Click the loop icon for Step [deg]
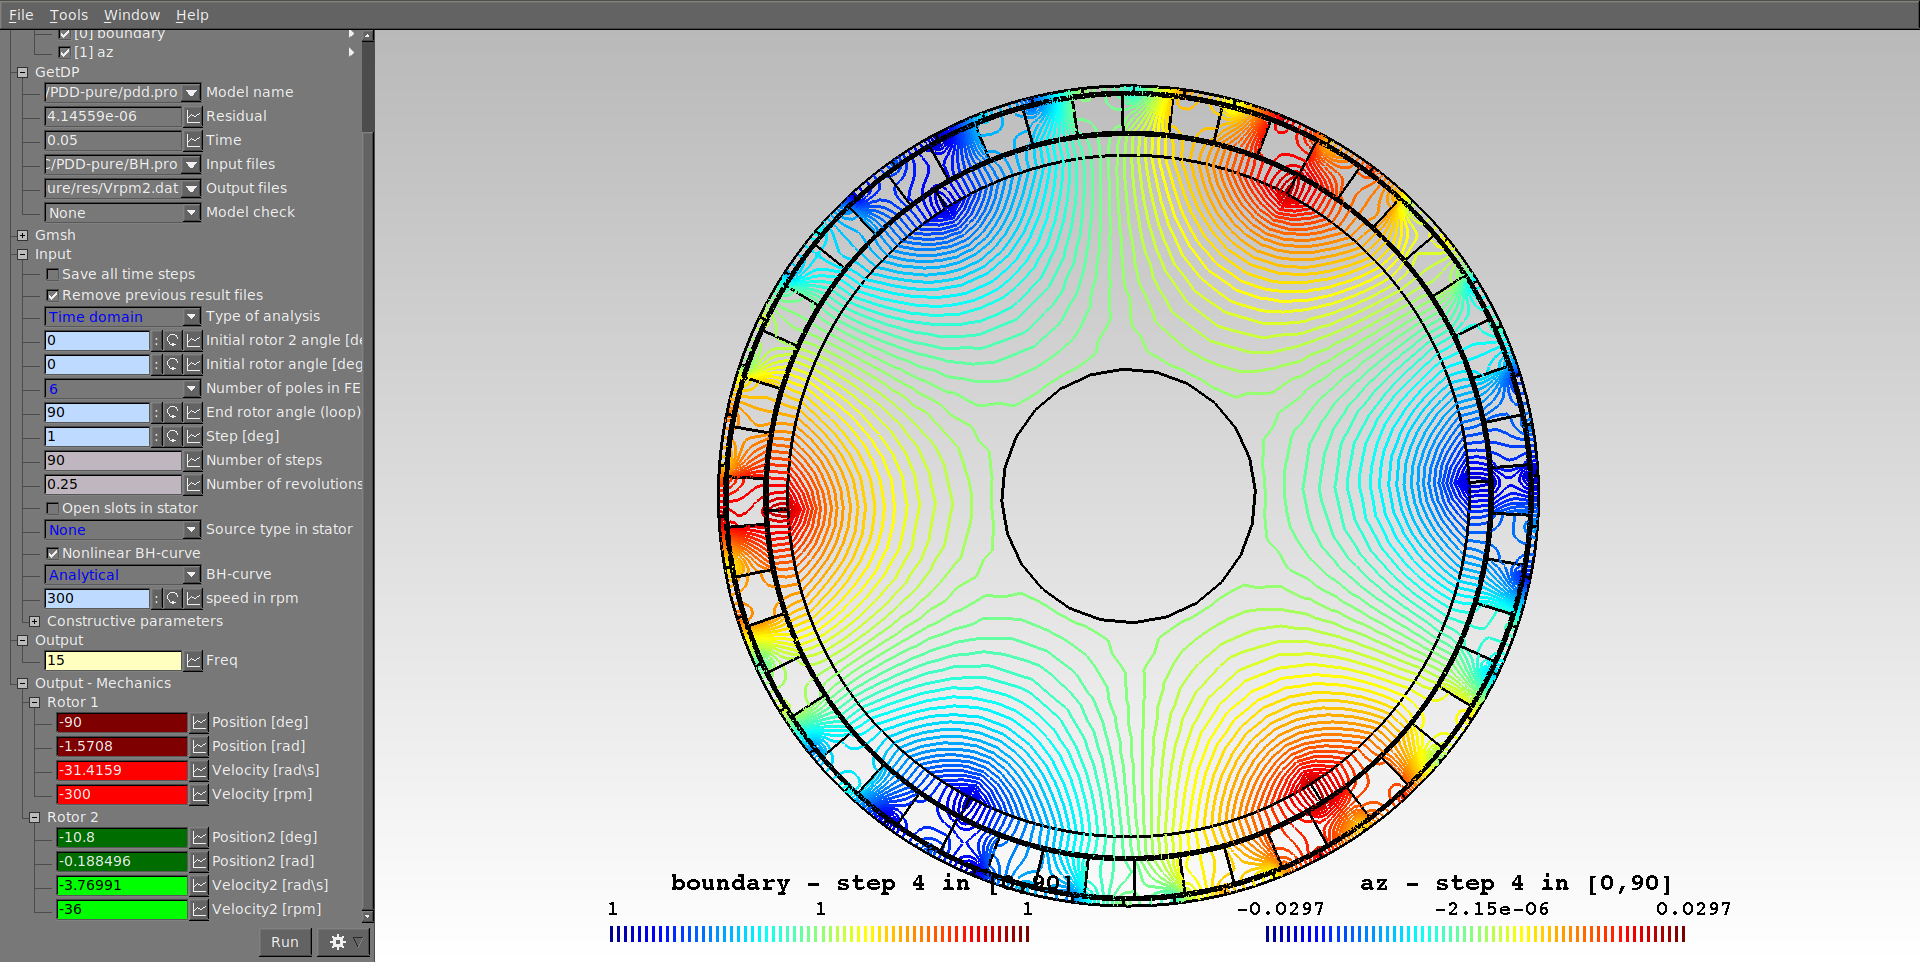1920x962 pixels. 174,436
